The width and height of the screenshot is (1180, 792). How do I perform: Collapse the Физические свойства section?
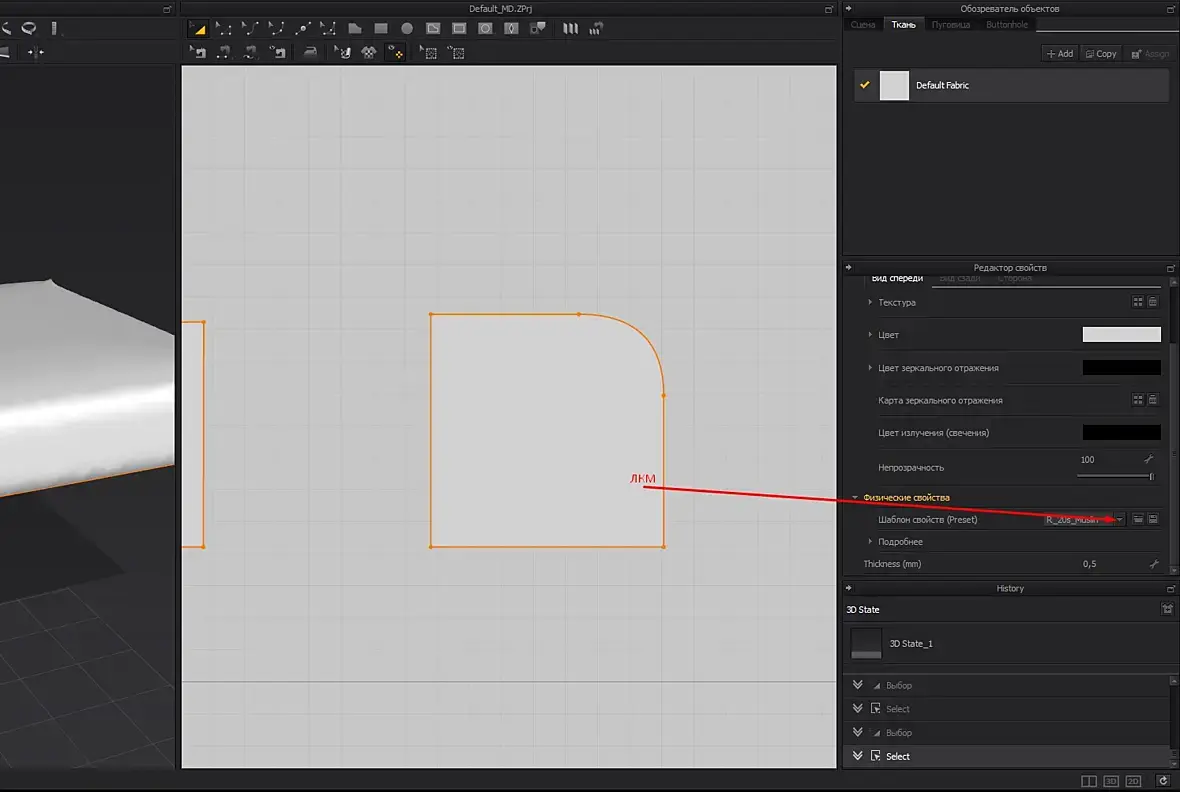[855, 497]
